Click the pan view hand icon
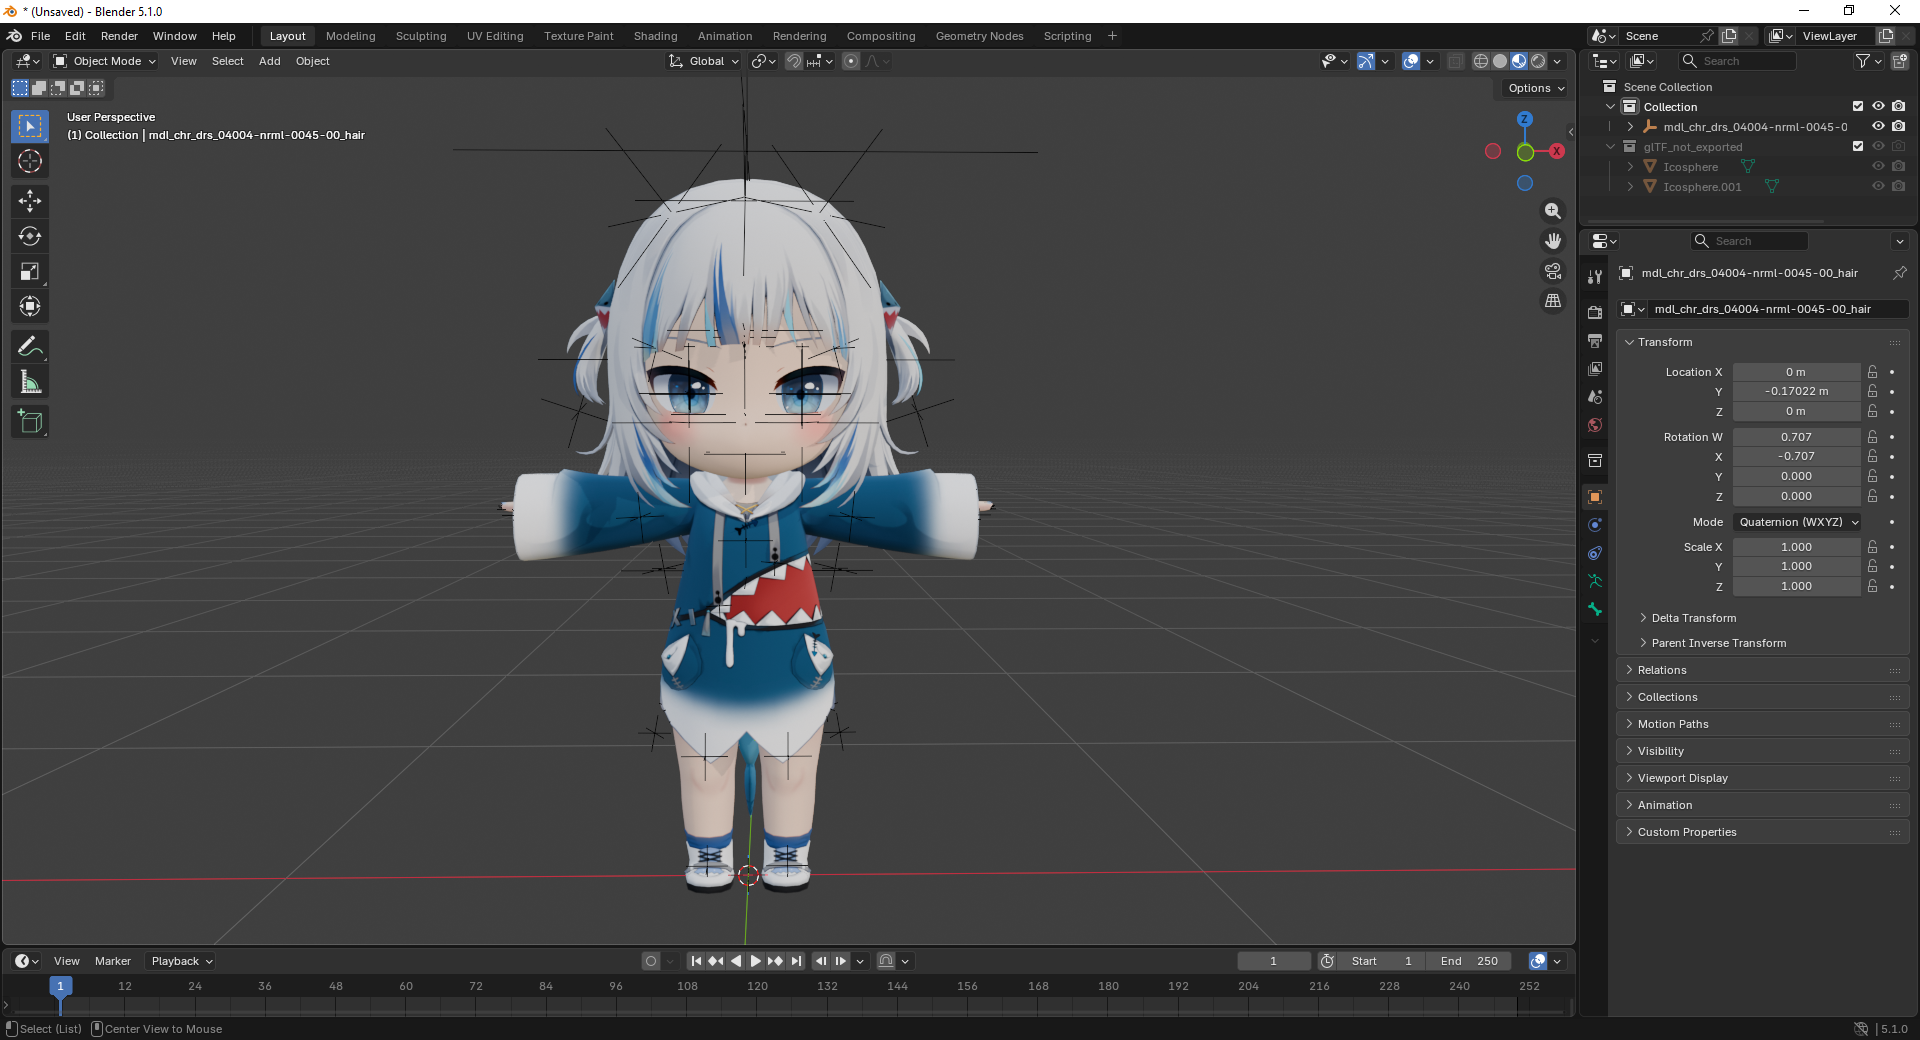Image resolution: width=1920 pixels, height=1040 pixels. pyautogui.click(x=1553, y=241)
